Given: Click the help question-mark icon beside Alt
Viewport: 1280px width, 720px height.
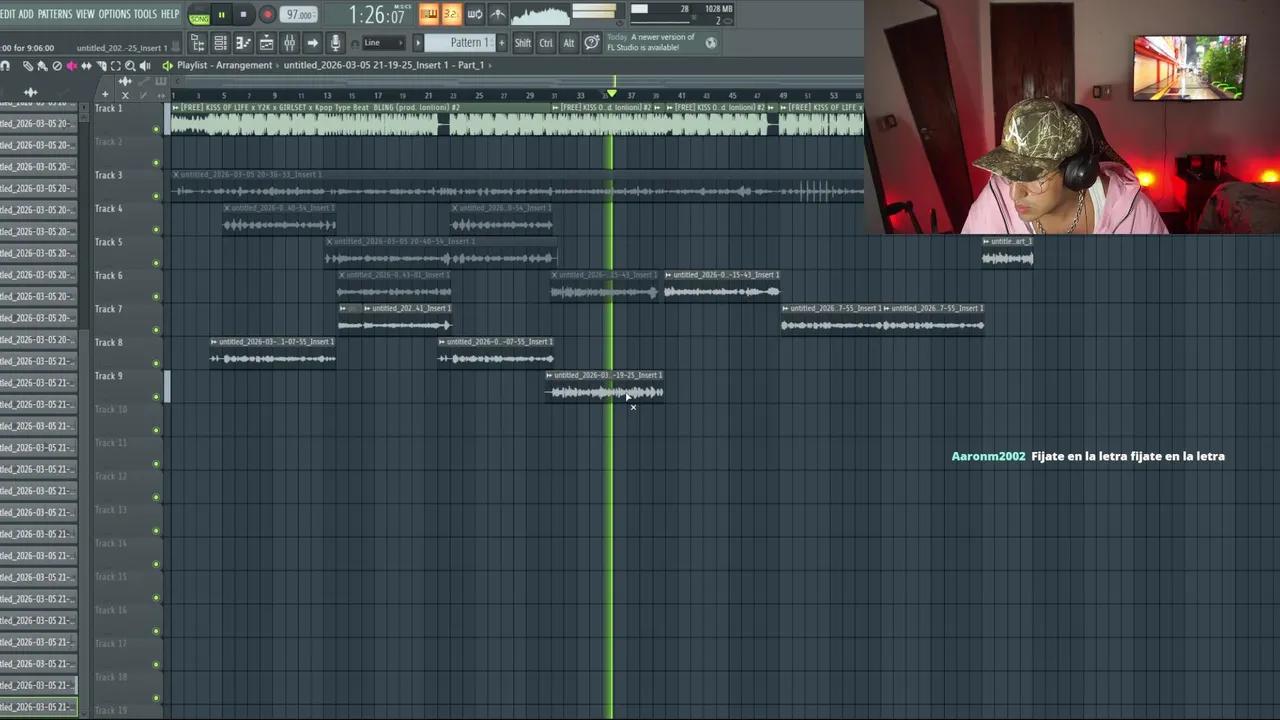Looking at the screenshot, I should click(x=592, y=43).
